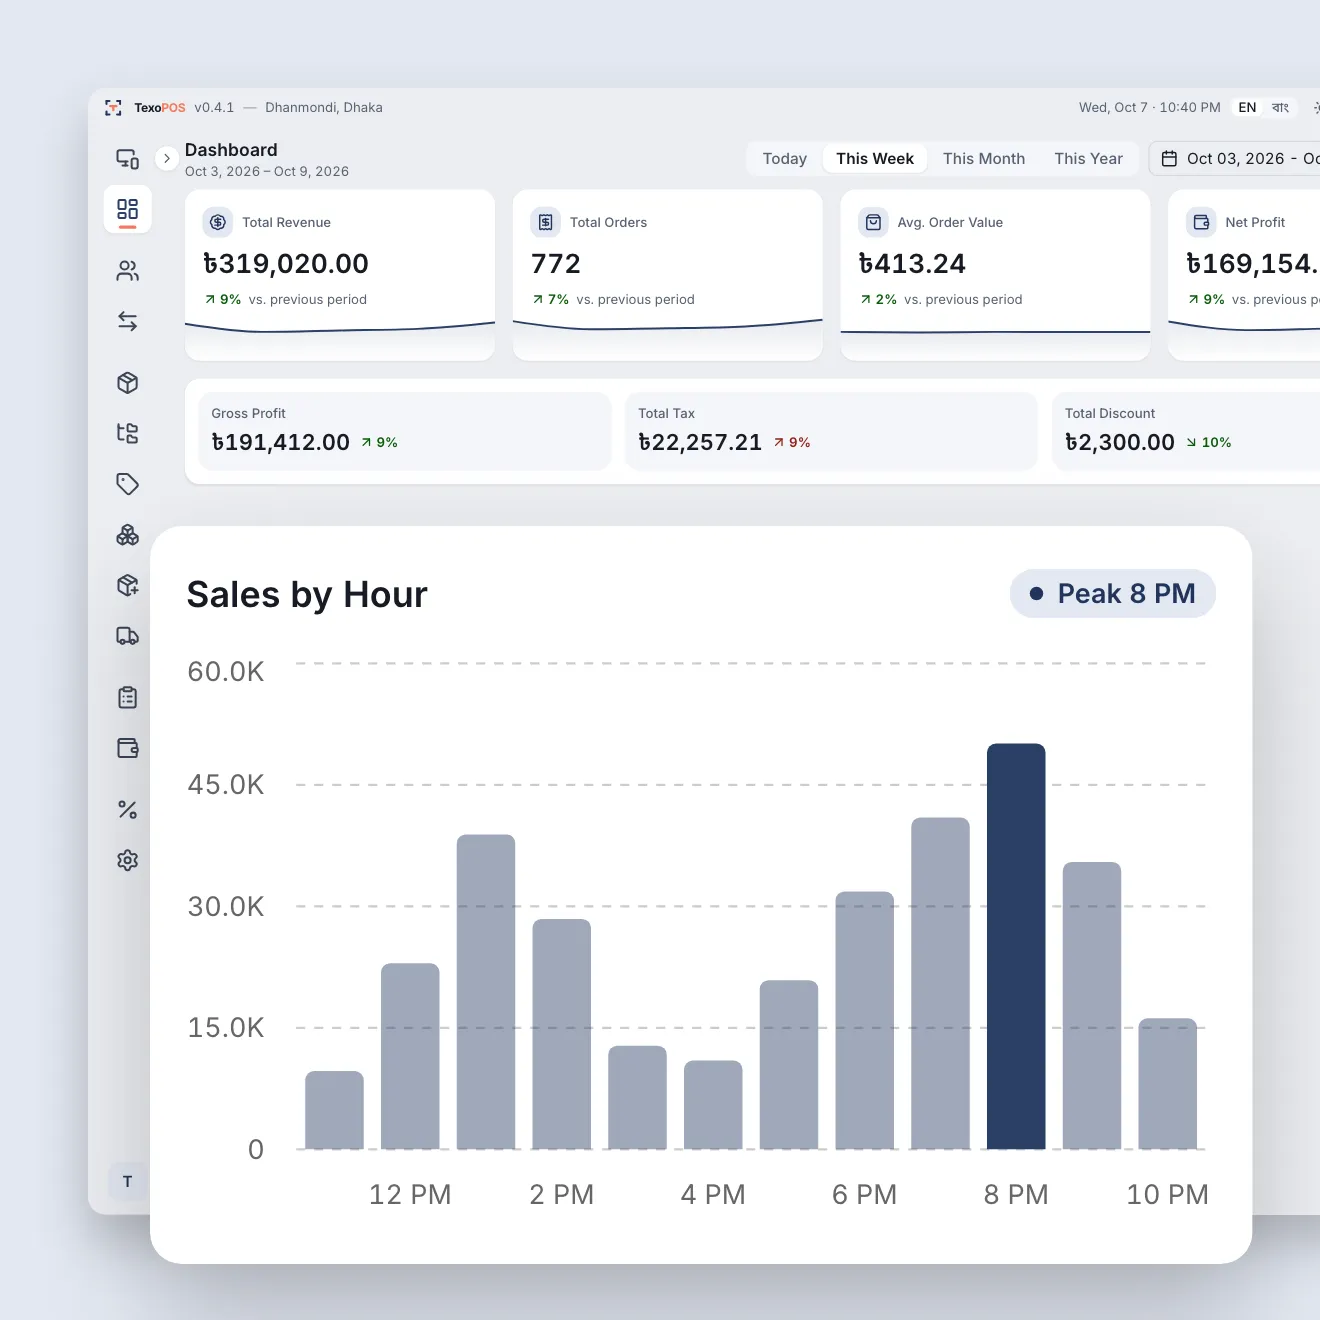The width and height of the screenshot is (1320, 1320).
Task: Open the percent discounts icon in sidebar
Action: 127,810
